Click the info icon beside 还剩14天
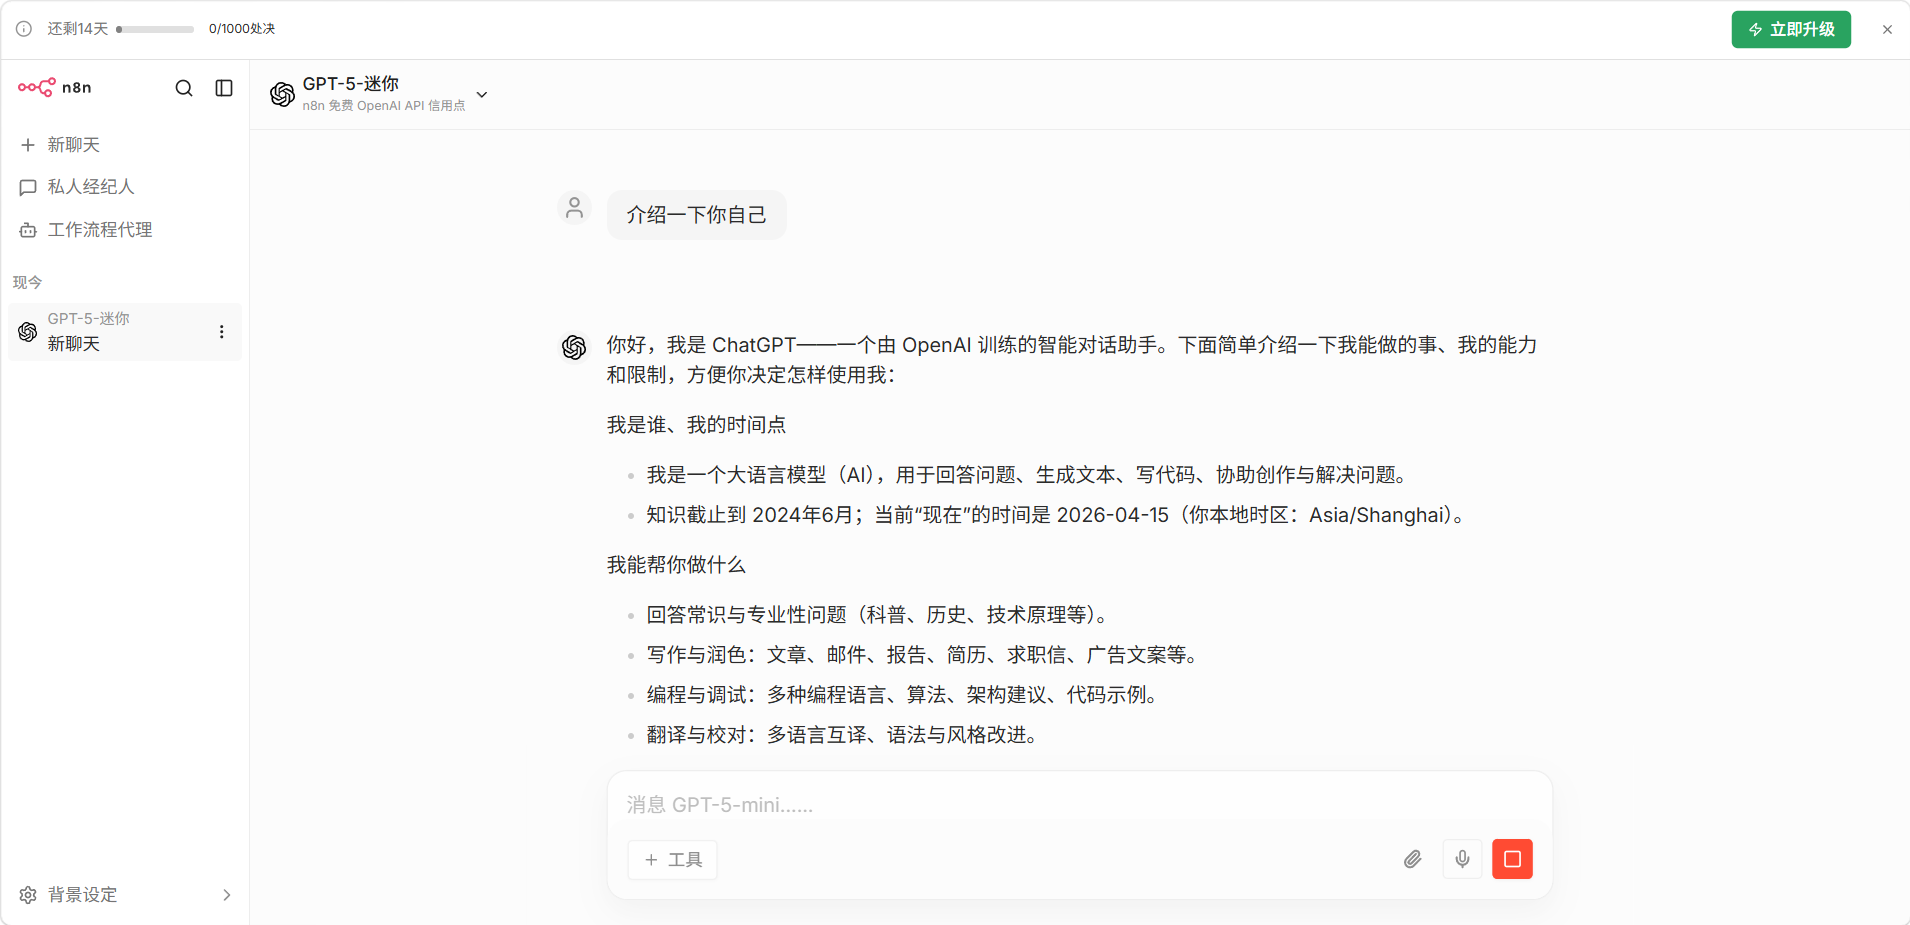The height and width of the screenshot is (925, 1910). pos(24,29)
